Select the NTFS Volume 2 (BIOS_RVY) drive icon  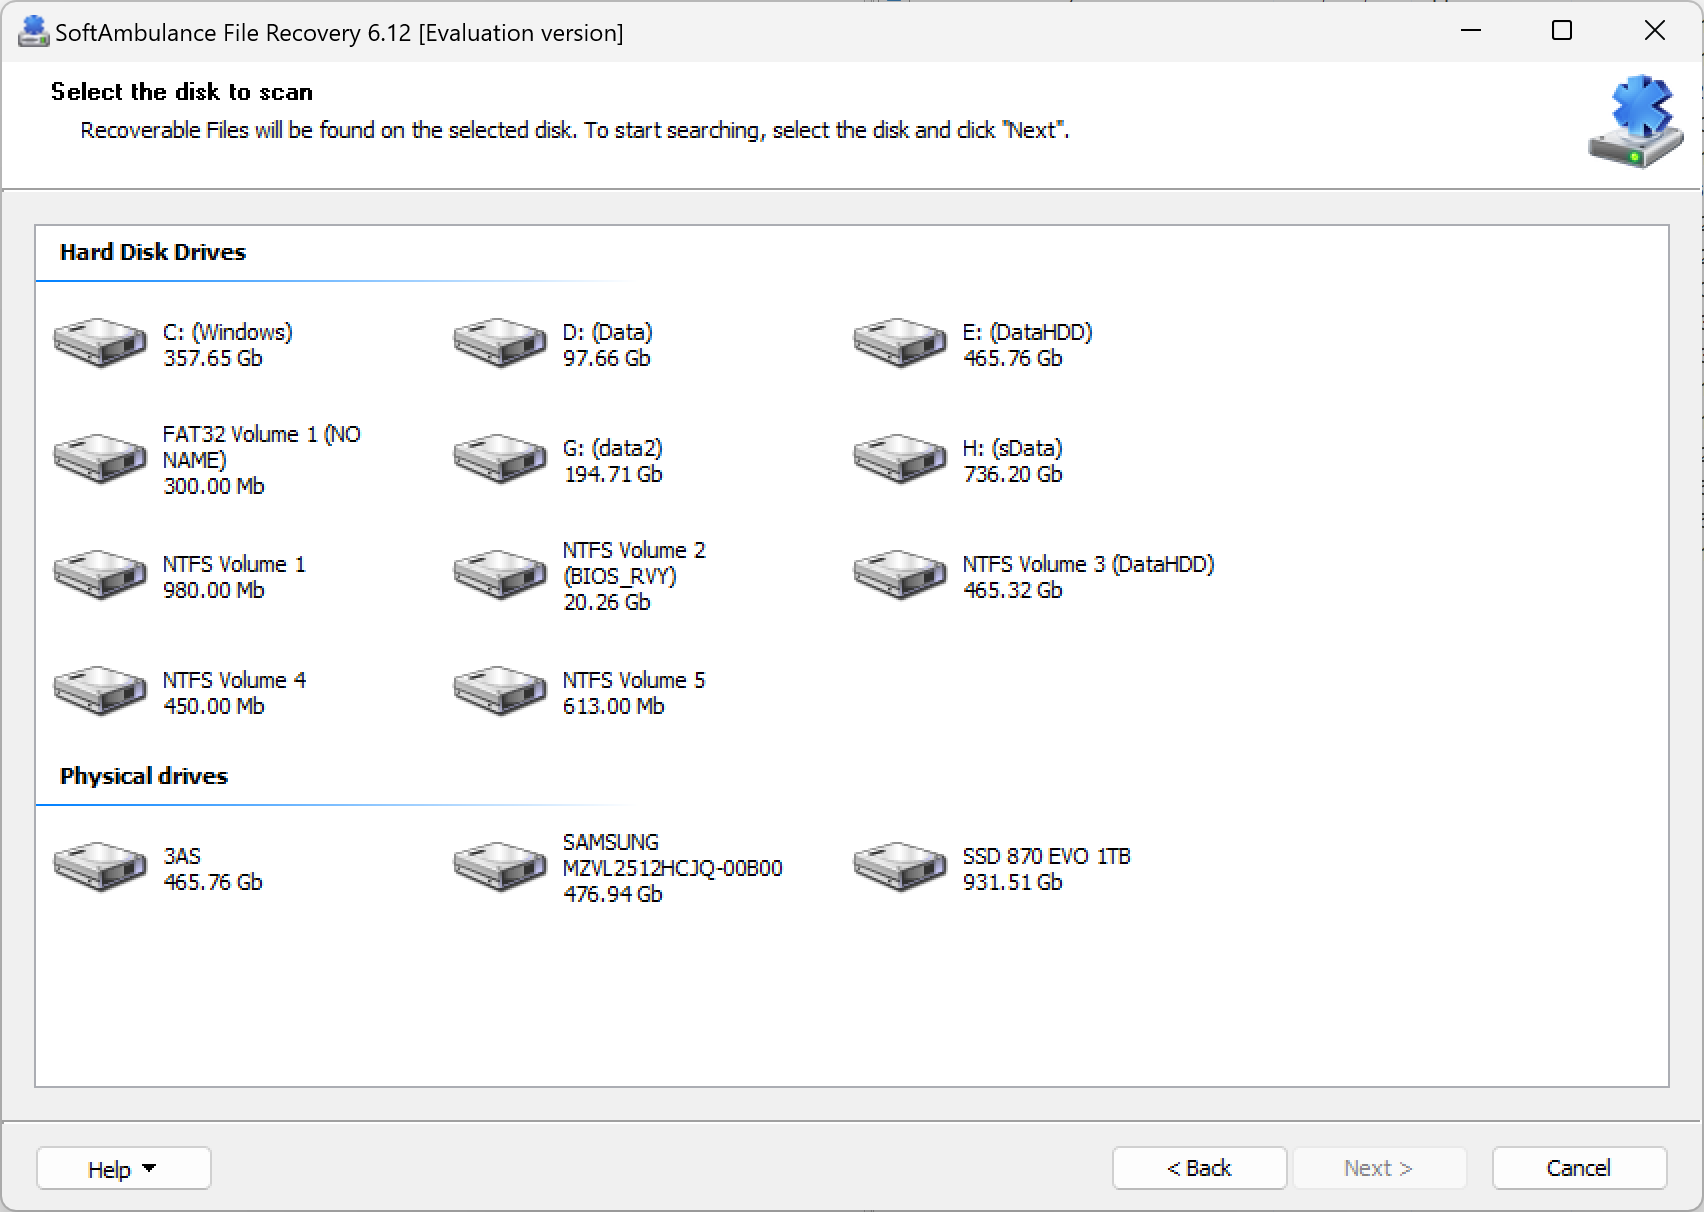coord(500,575)
